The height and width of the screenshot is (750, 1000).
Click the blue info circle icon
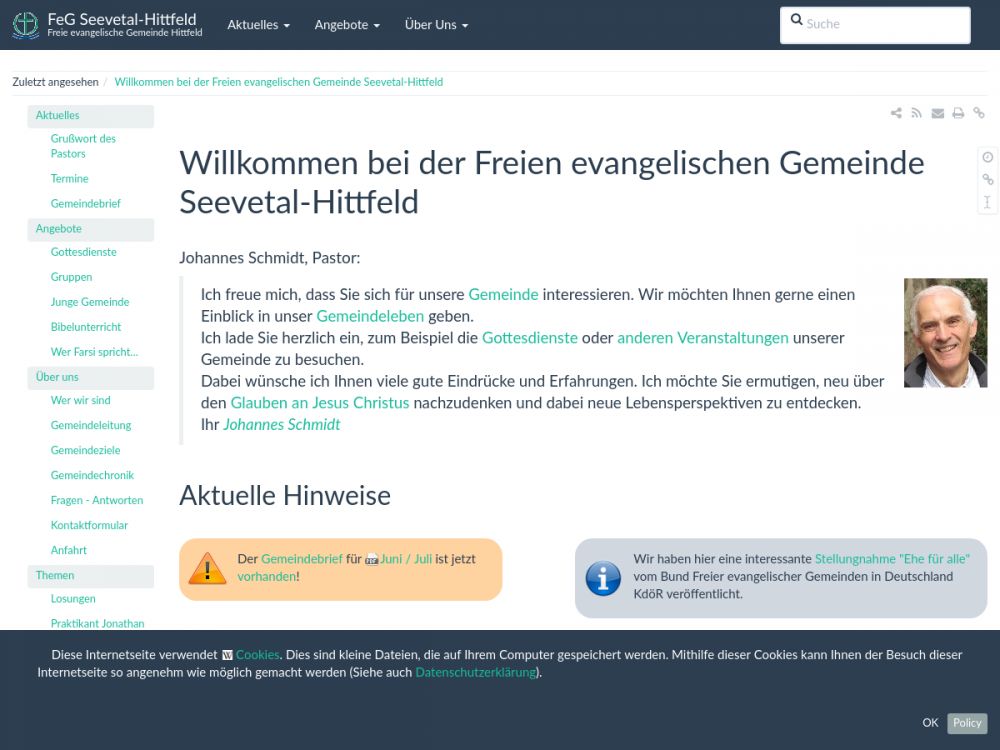tap(603, 578)
